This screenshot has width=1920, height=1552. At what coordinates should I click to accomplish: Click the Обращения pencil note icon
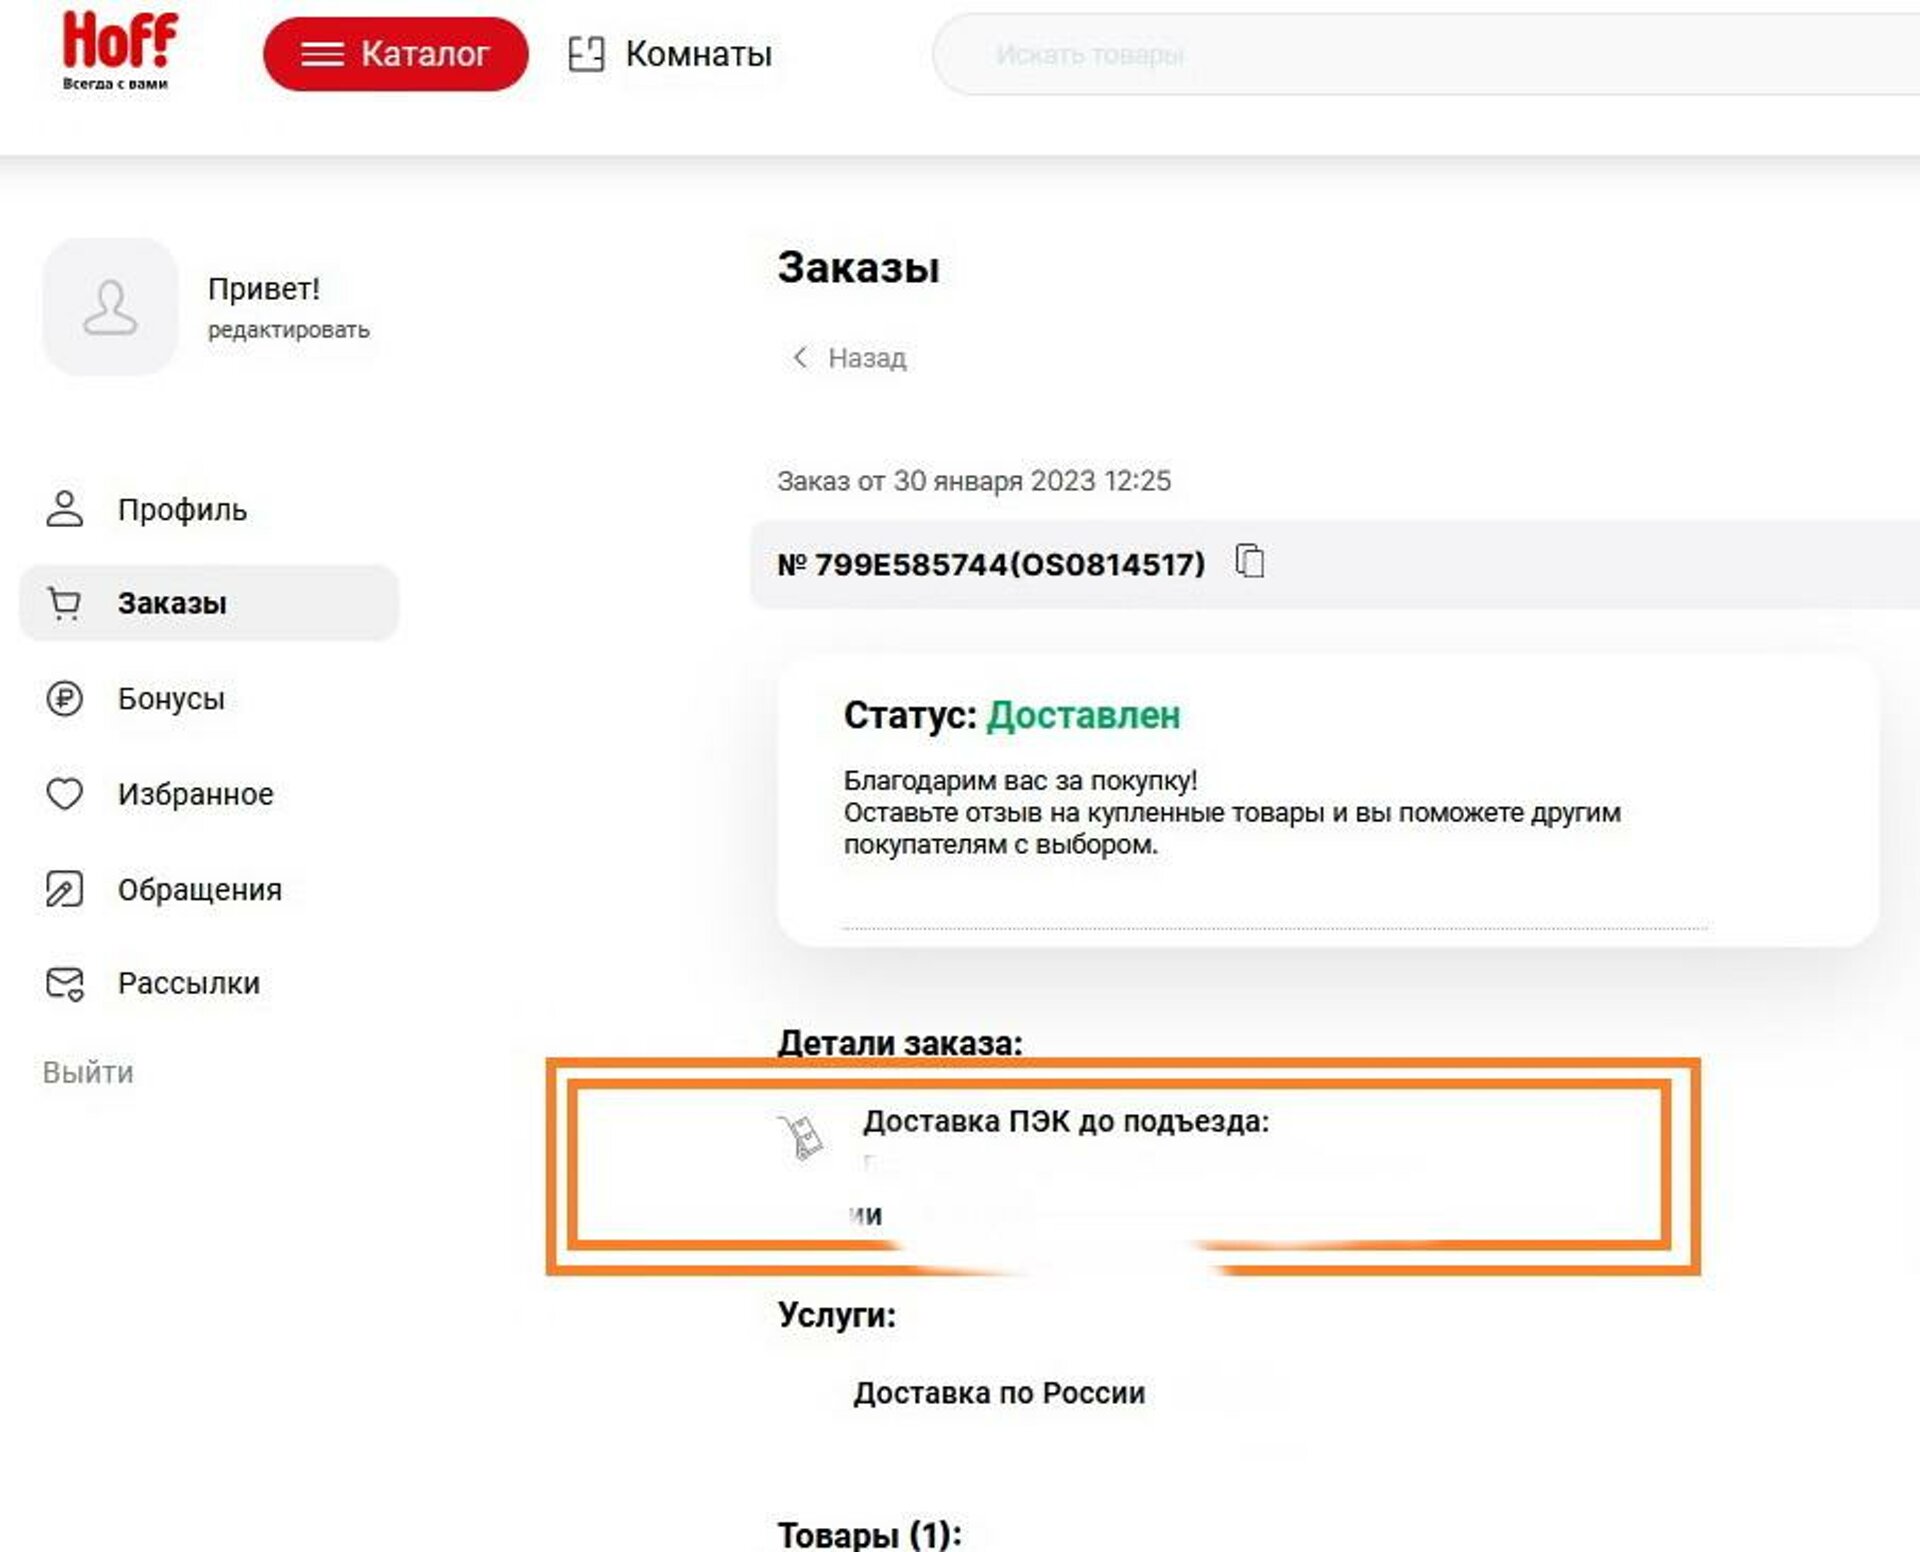[65, 889]
